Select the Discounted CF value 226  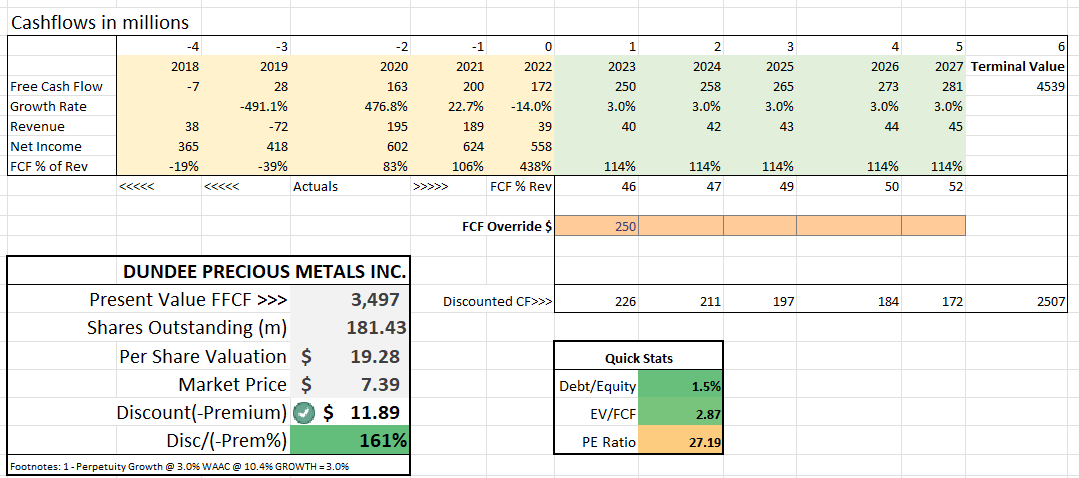(597, 301)
